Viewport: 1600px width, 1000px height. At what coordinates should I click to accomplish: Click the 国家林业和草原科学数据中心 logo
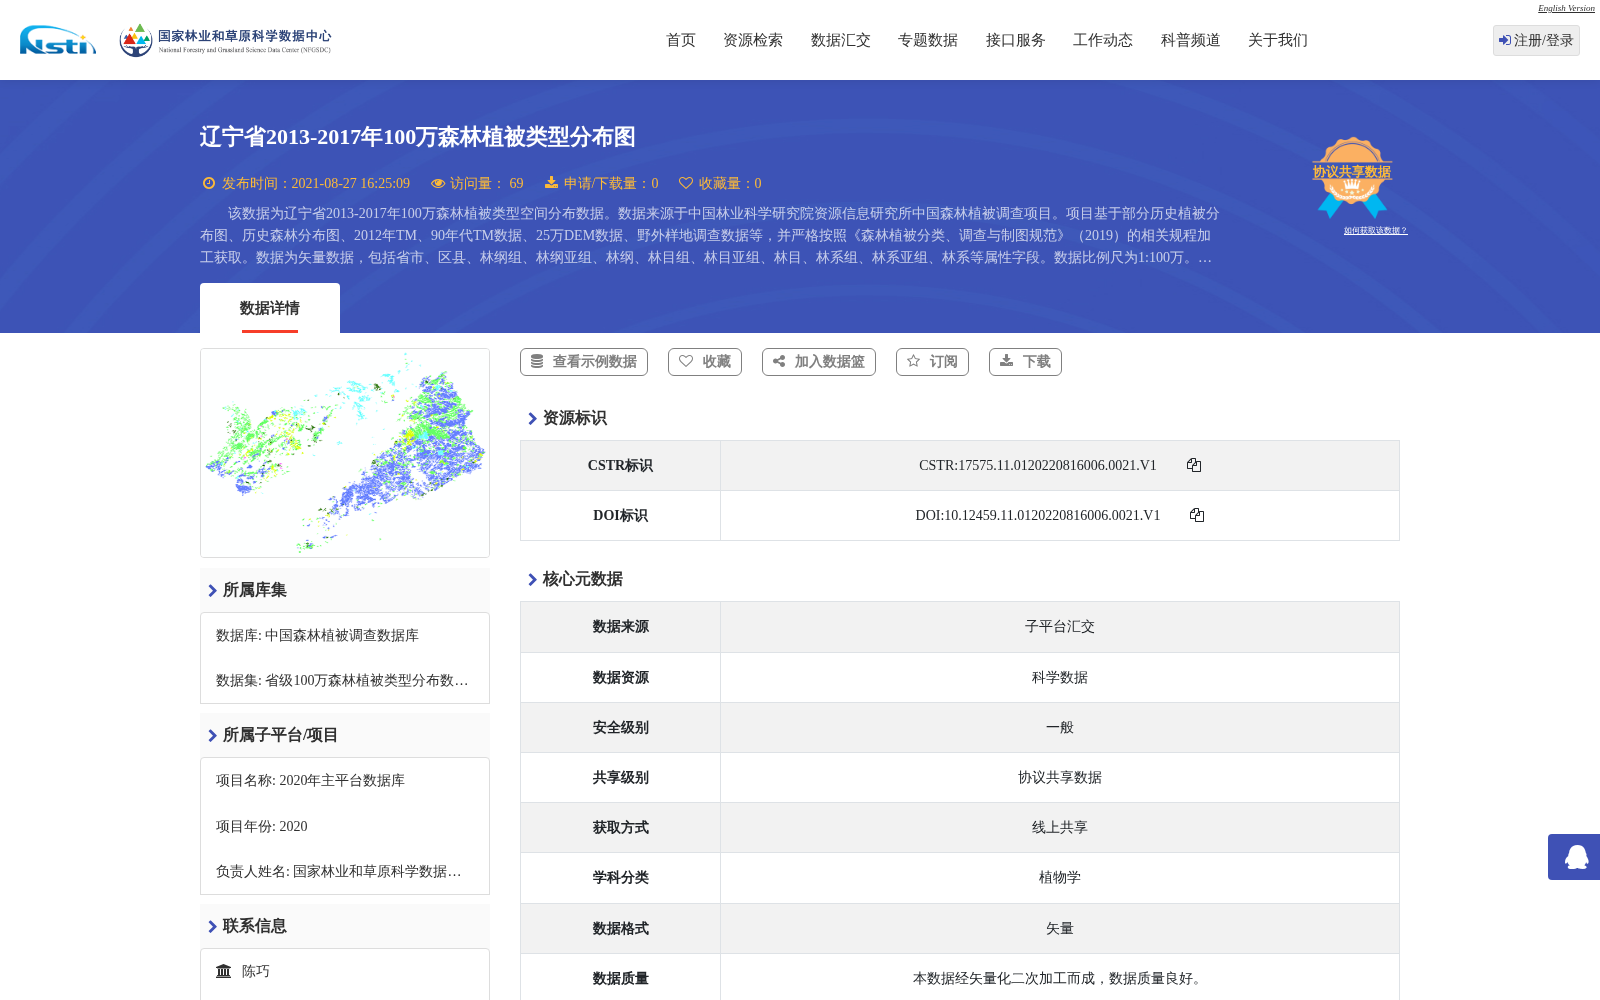point(225,40)
